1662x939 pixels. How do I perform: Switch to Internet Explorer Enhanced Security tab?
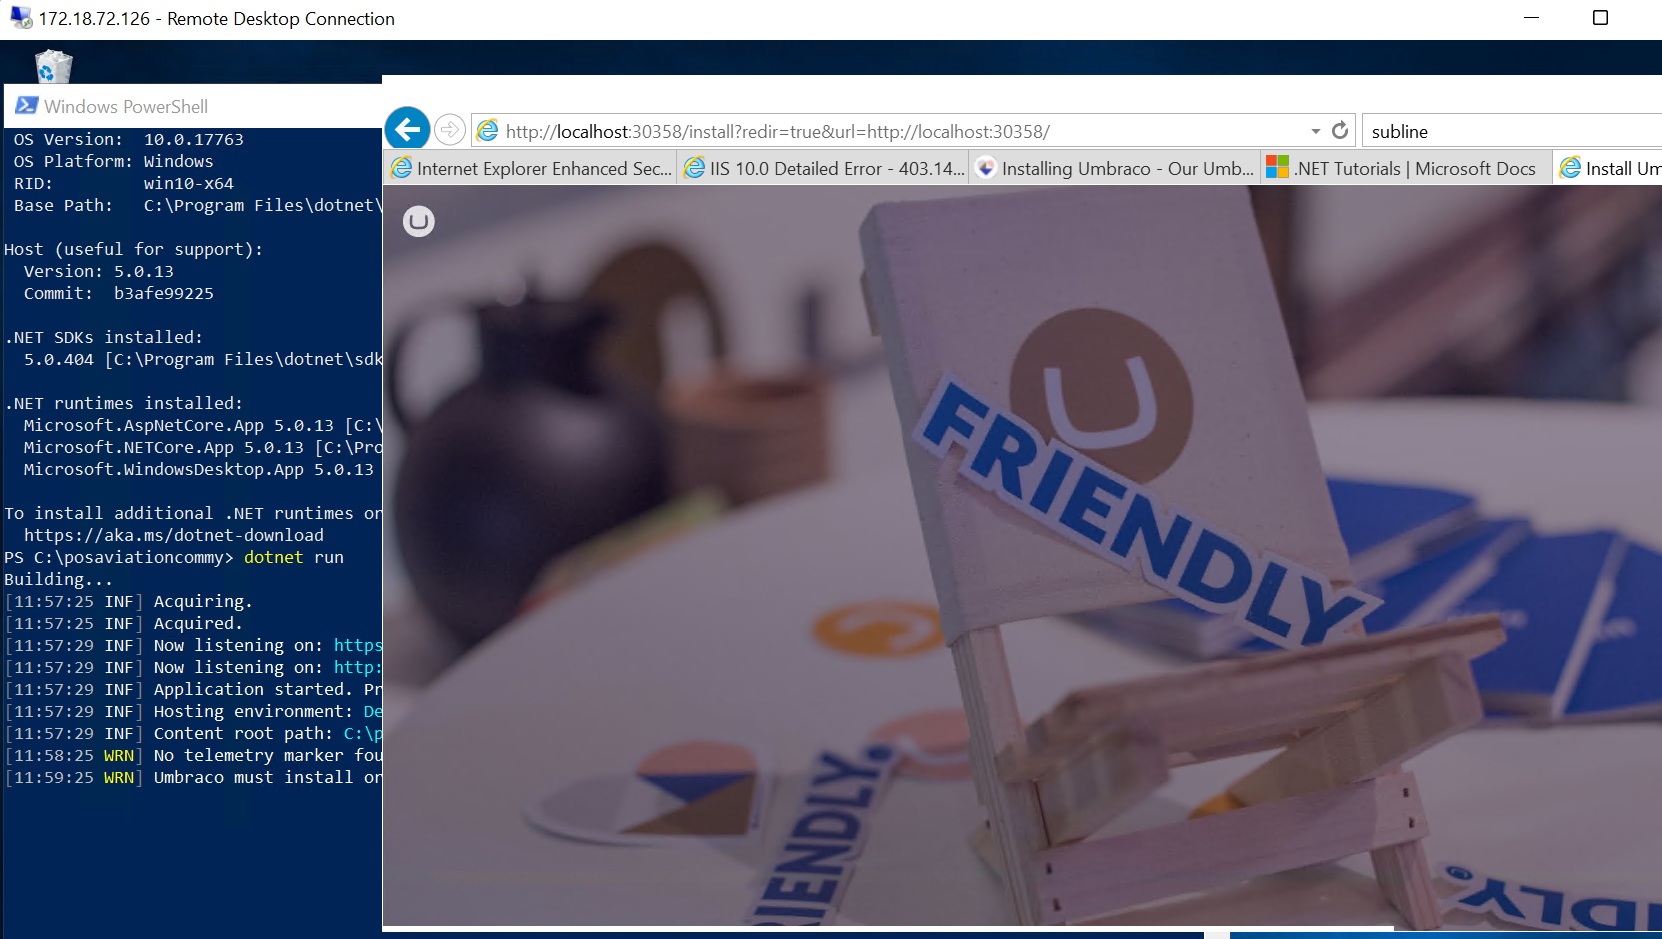pos(531,168)
